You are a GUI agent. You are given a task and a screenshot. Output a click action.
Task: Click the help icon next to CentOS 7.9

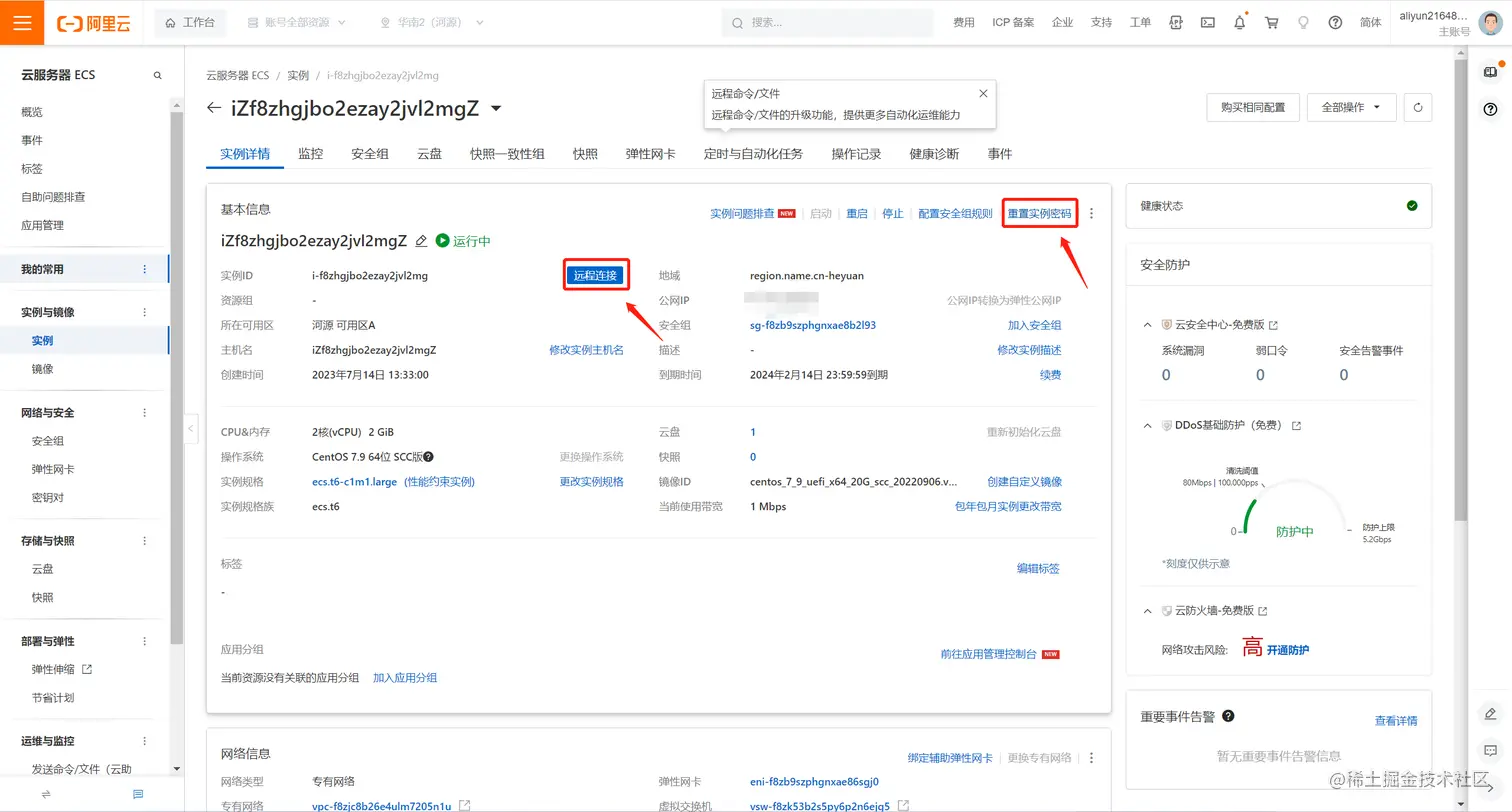click(428, 457)
